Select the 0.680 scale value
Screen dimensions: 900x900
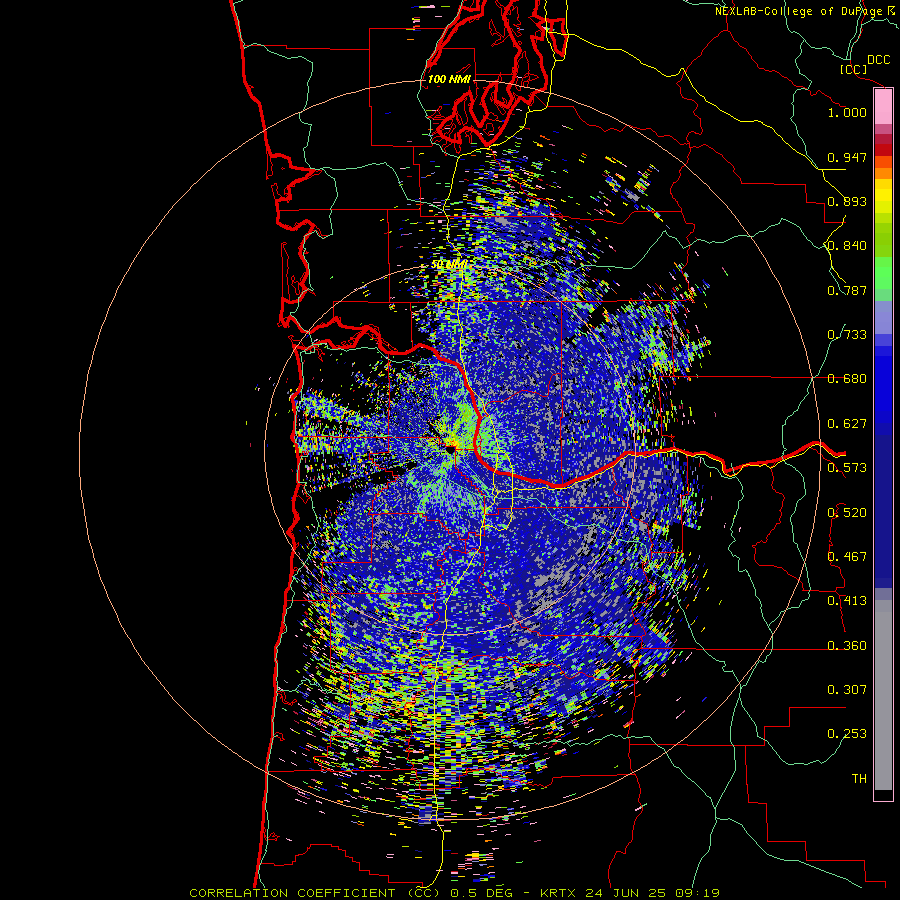847,379
